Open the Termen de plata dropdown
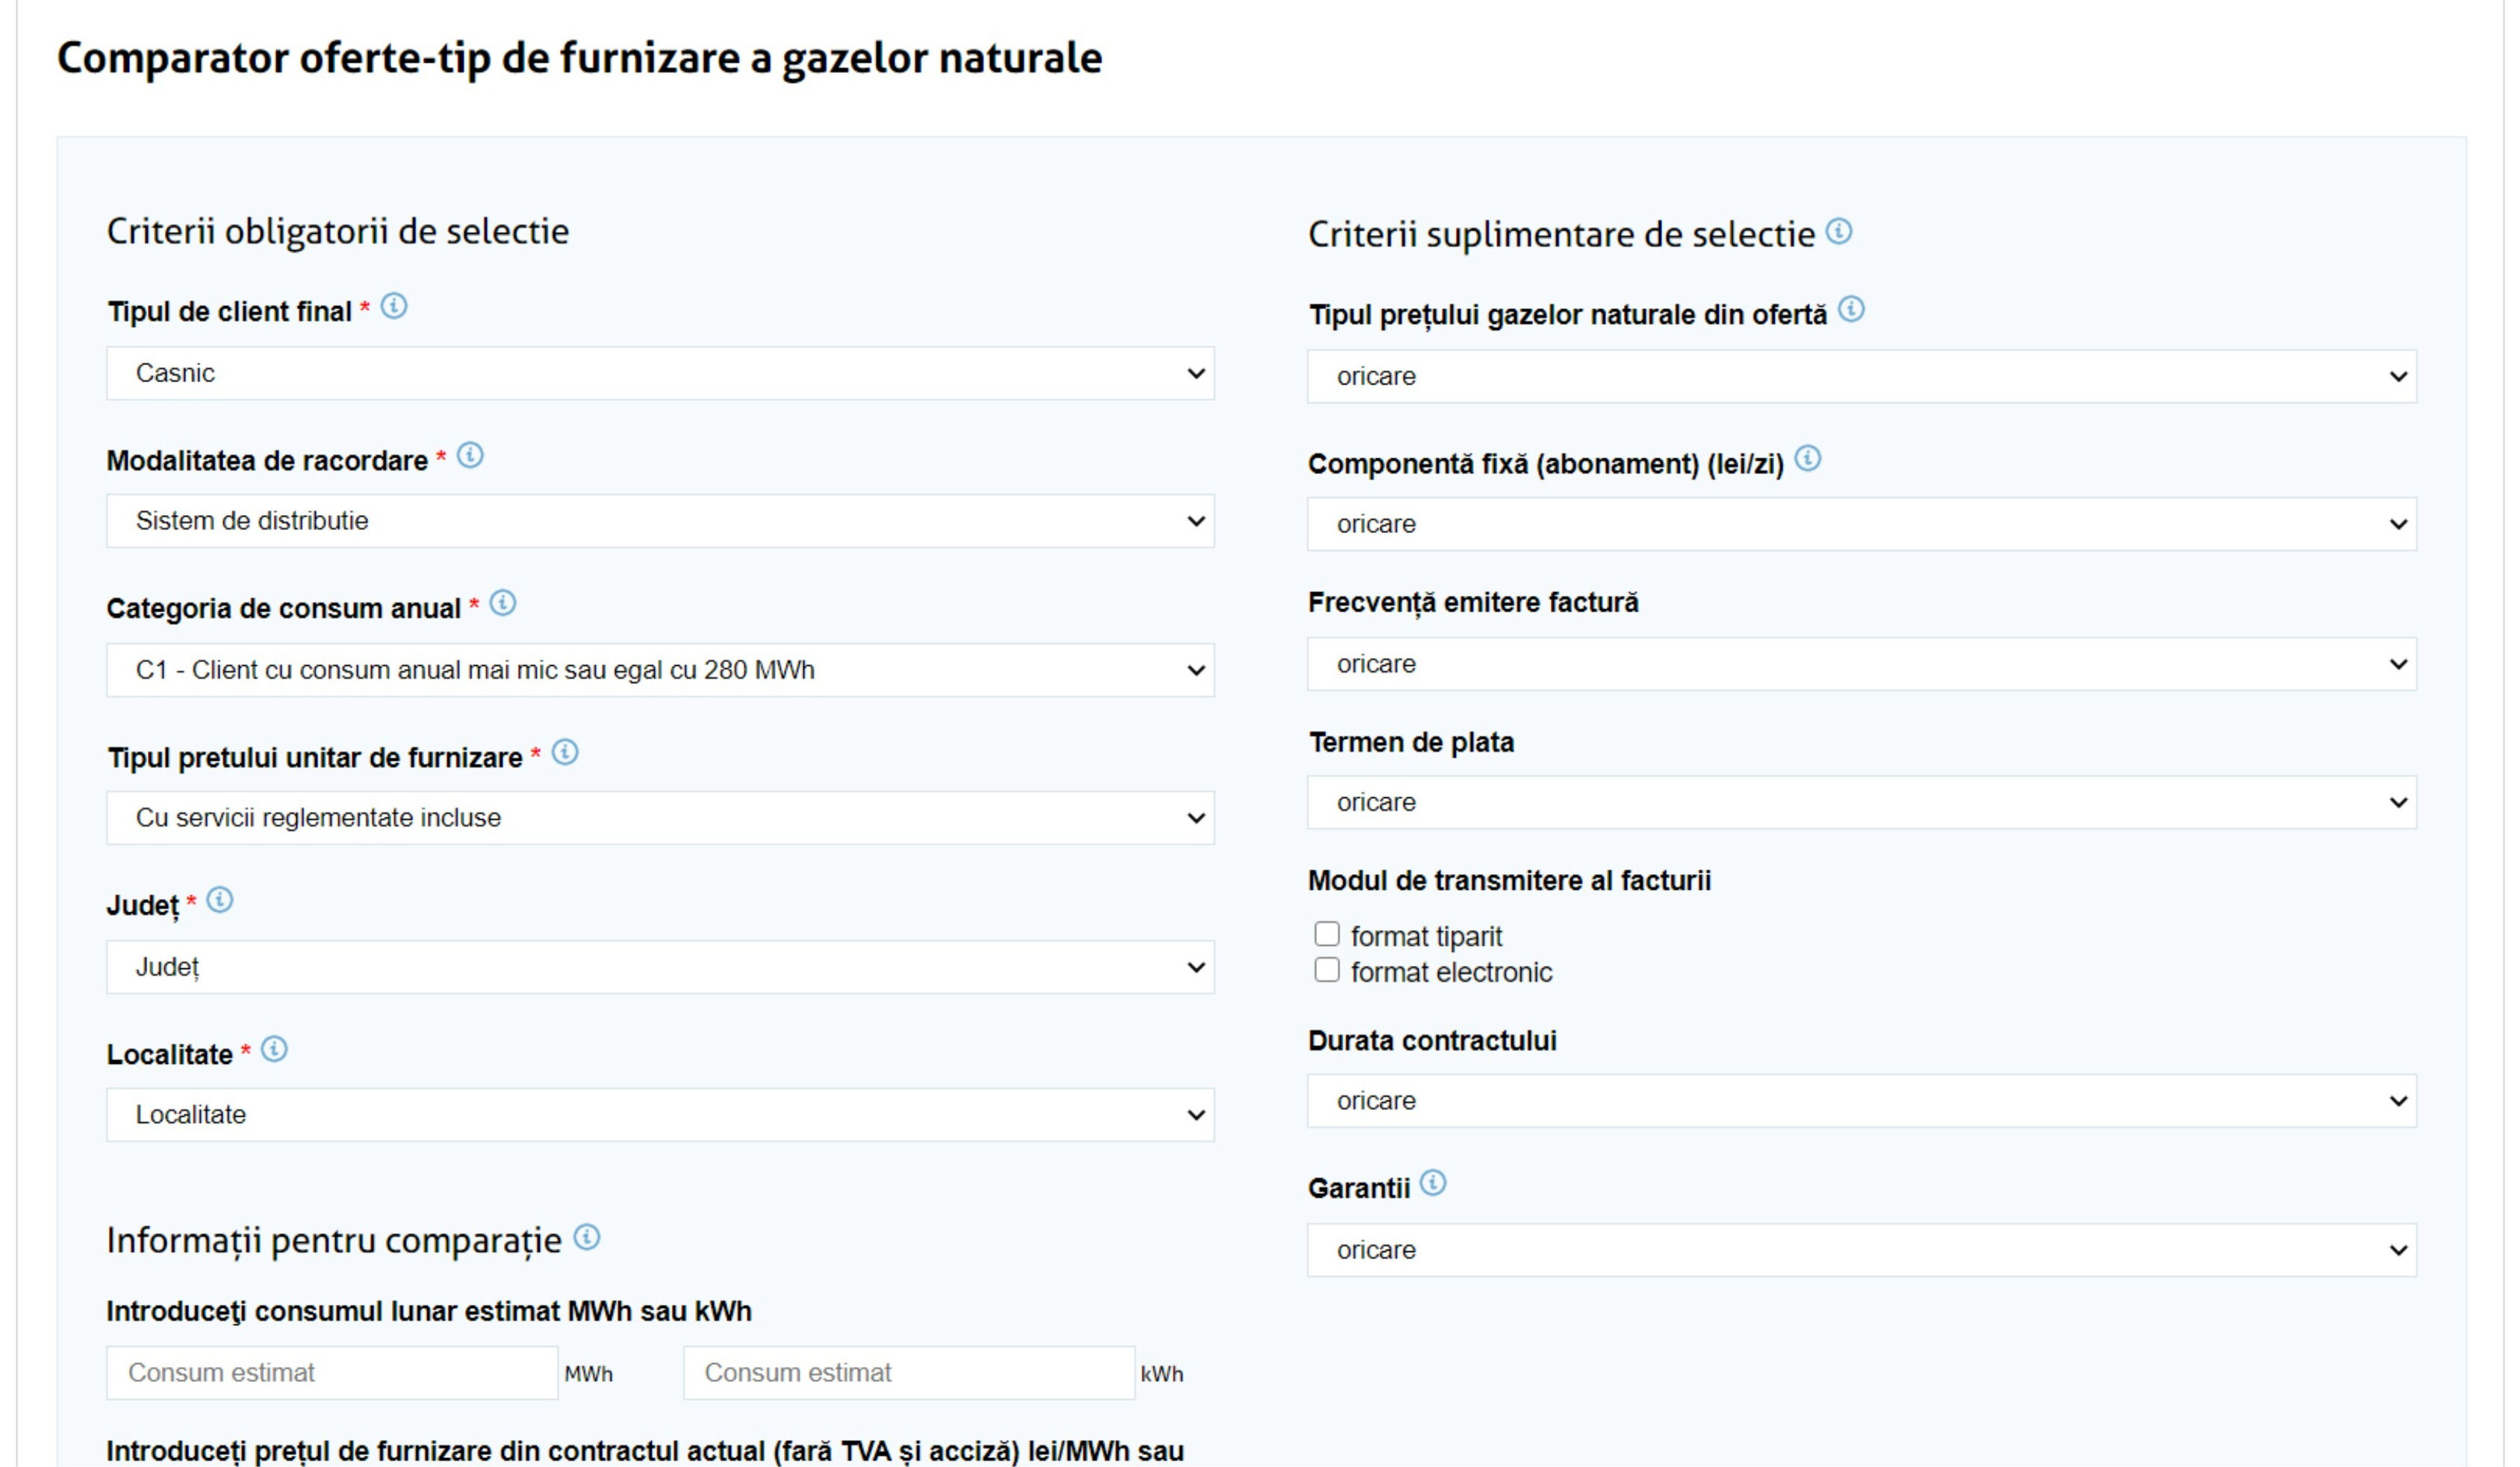 pyautogui.click(x=1862, y=802)
